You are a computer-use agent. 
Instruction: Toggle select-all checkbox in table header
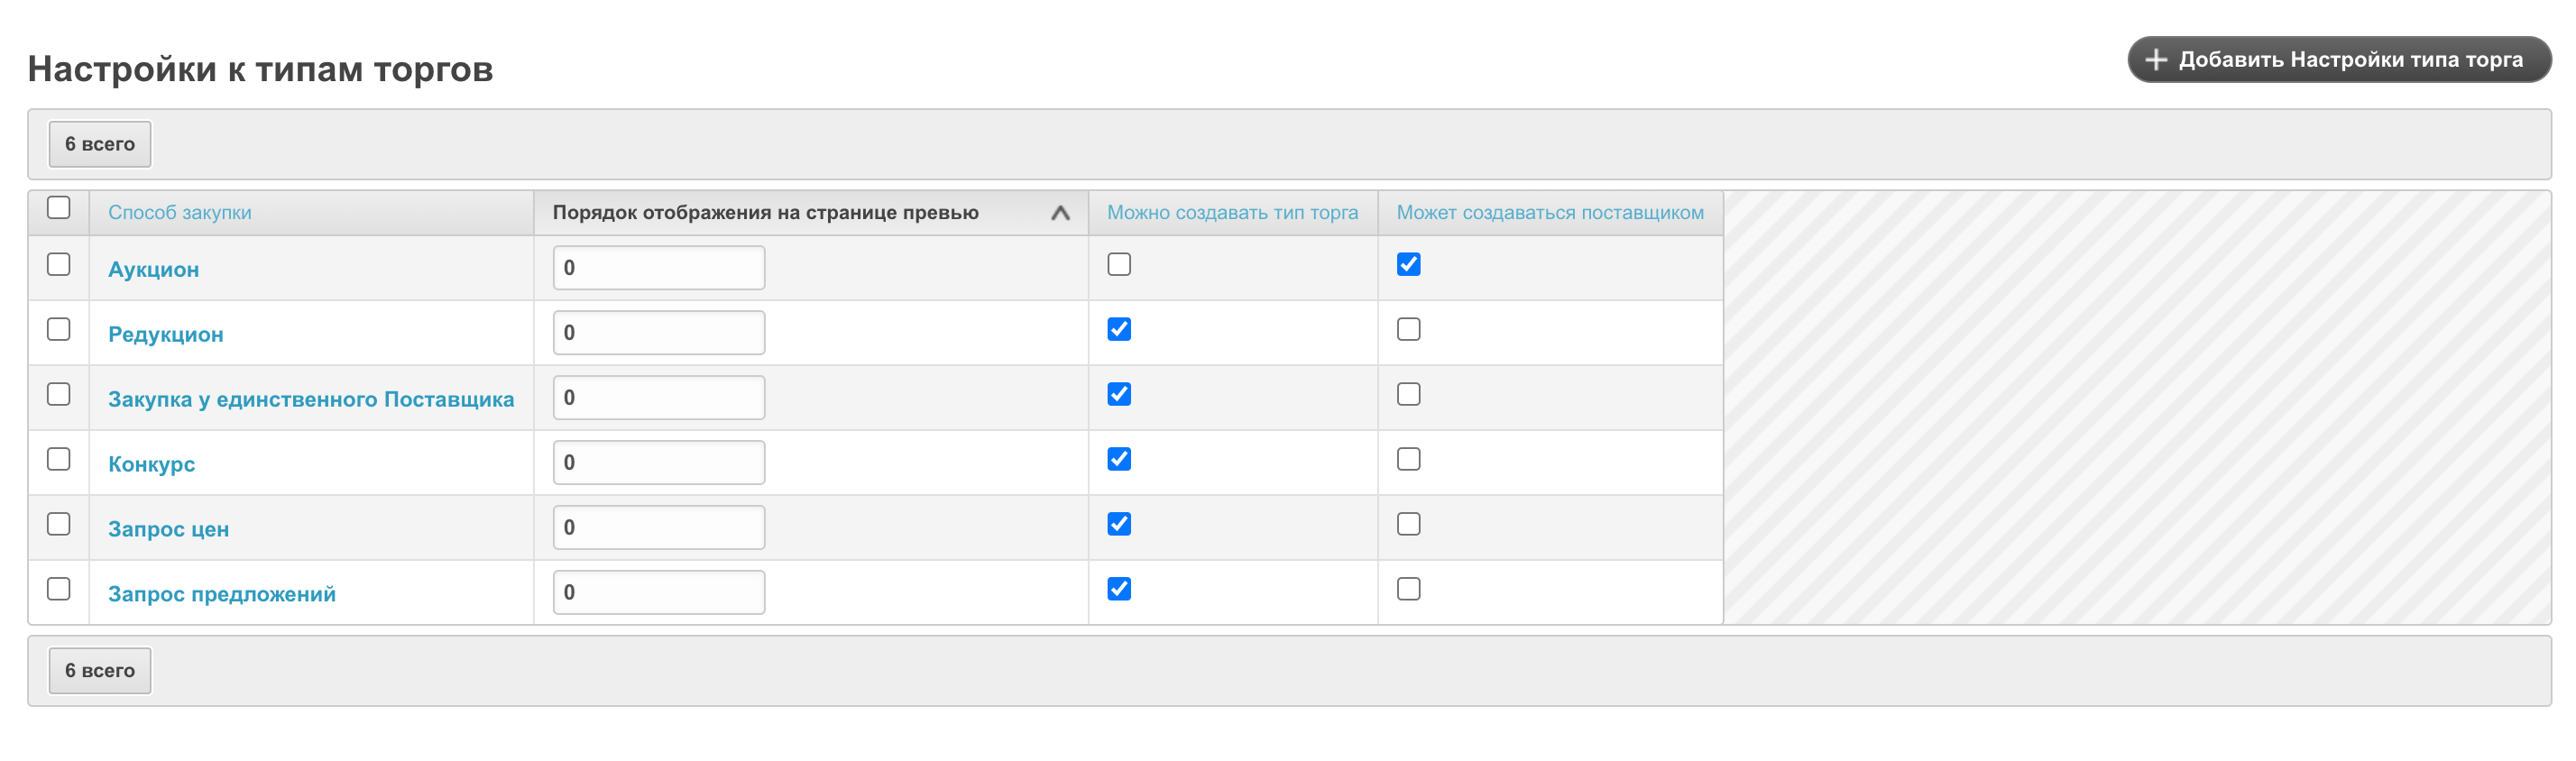pos(59,208)
